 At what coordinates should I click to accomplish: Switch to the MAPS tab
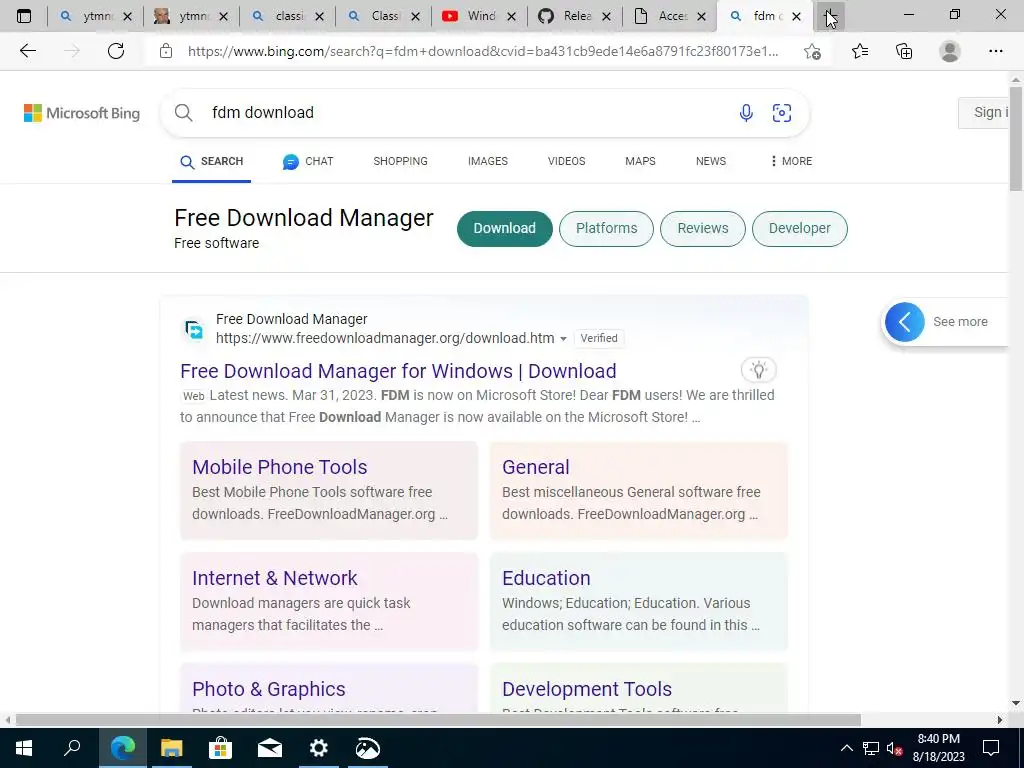[640, 161]
